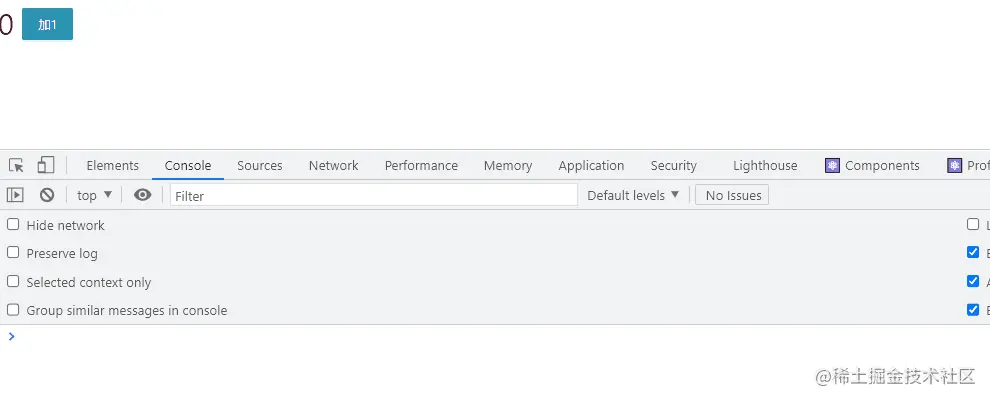The height and width of the screenshot is (400, 990).
Task: Enable the Preserve log checkbox
Action: click(x=13, y=252)
